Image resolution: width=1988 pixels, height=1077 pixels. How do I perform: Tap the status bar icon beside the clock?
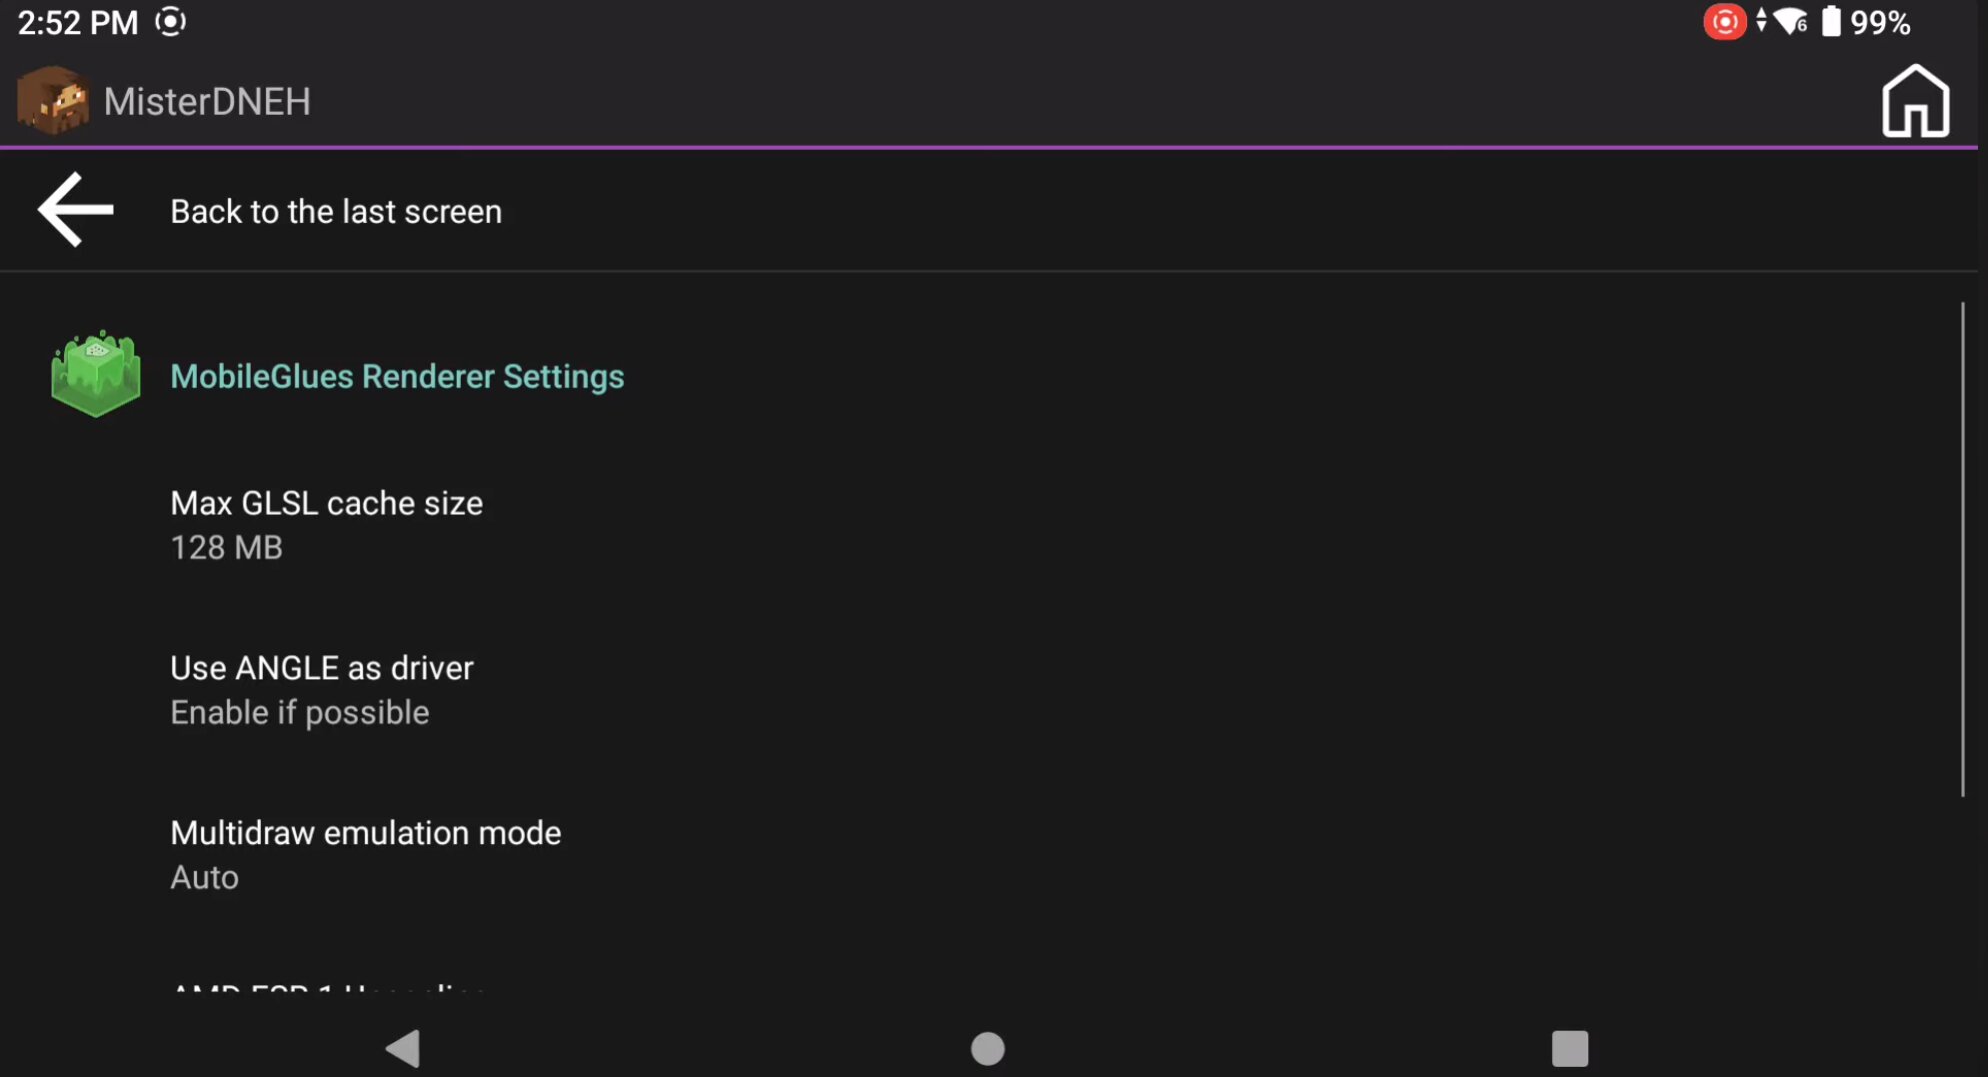pyautogui.click(x=171, y=22)
